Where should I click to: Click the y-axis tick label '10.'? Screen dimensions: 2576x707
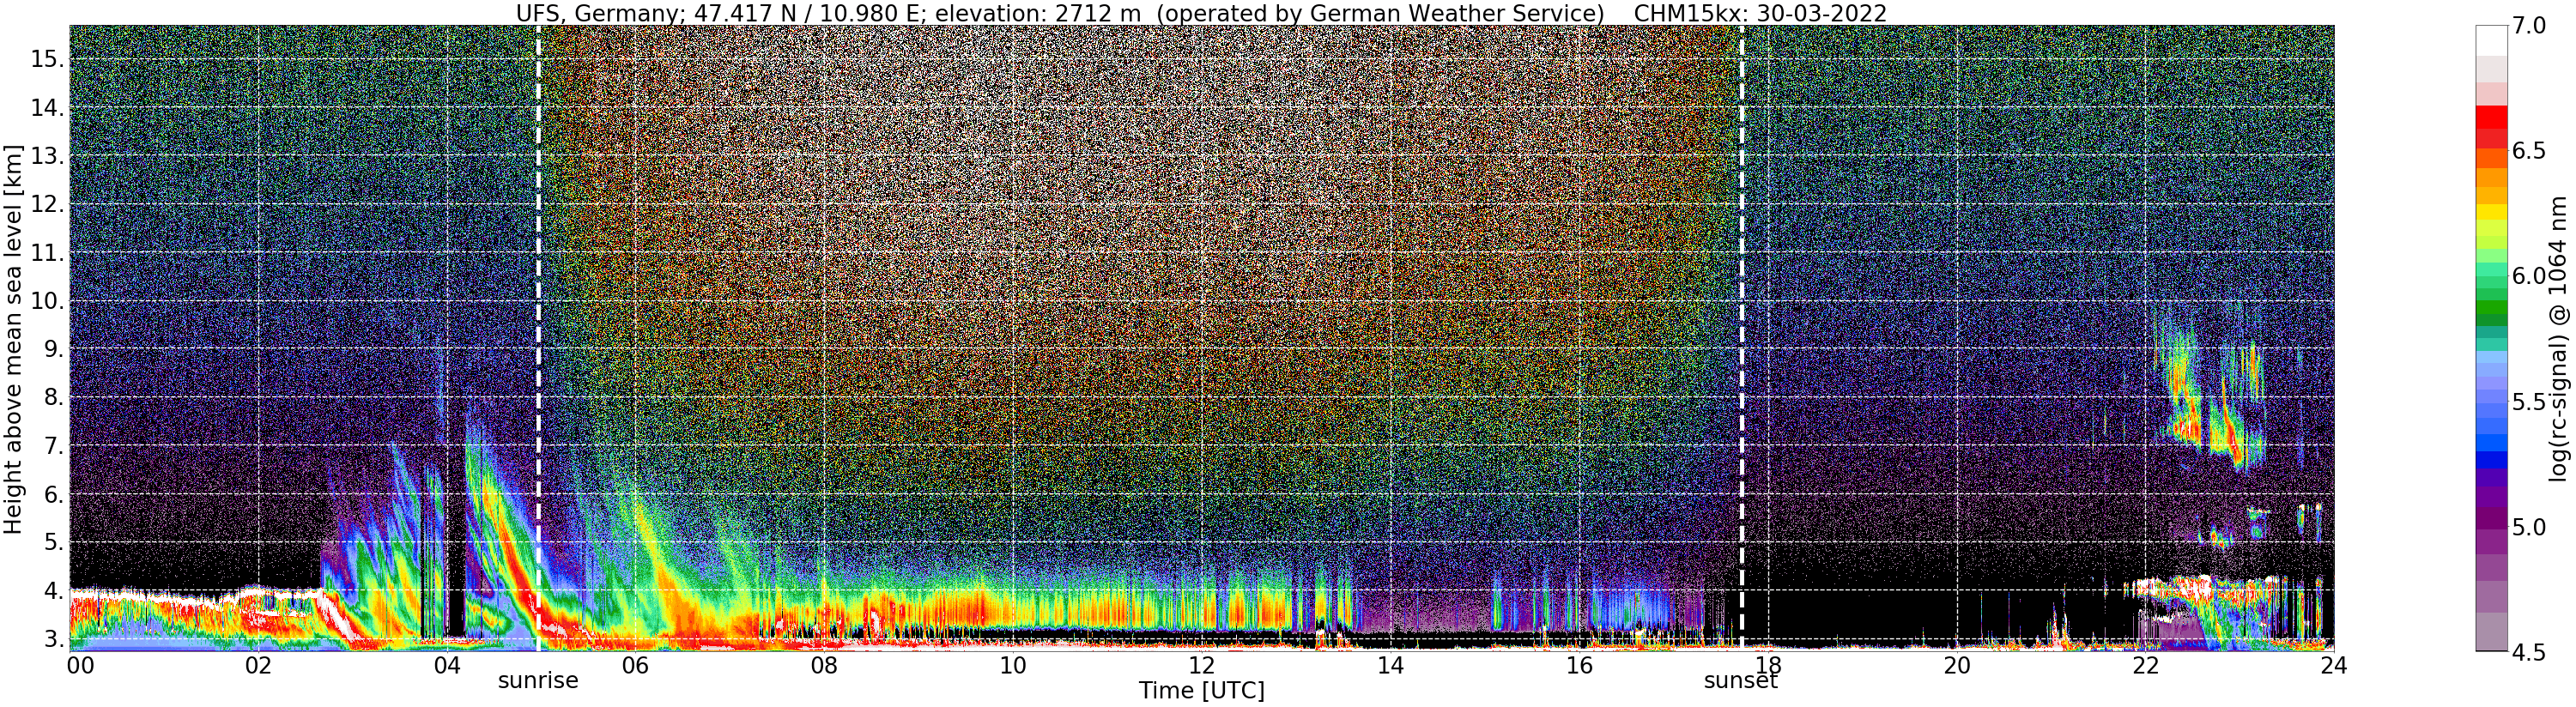(47, 301)
